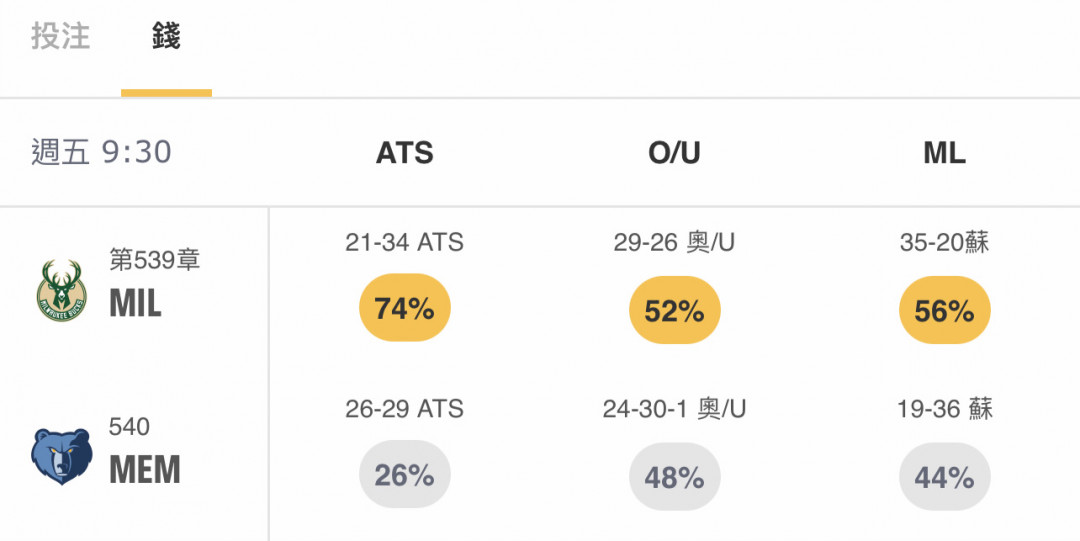The height and width of the screenshot is (541, 1080).
Task: Click the ATS column header
Action: tap(404, 153)
